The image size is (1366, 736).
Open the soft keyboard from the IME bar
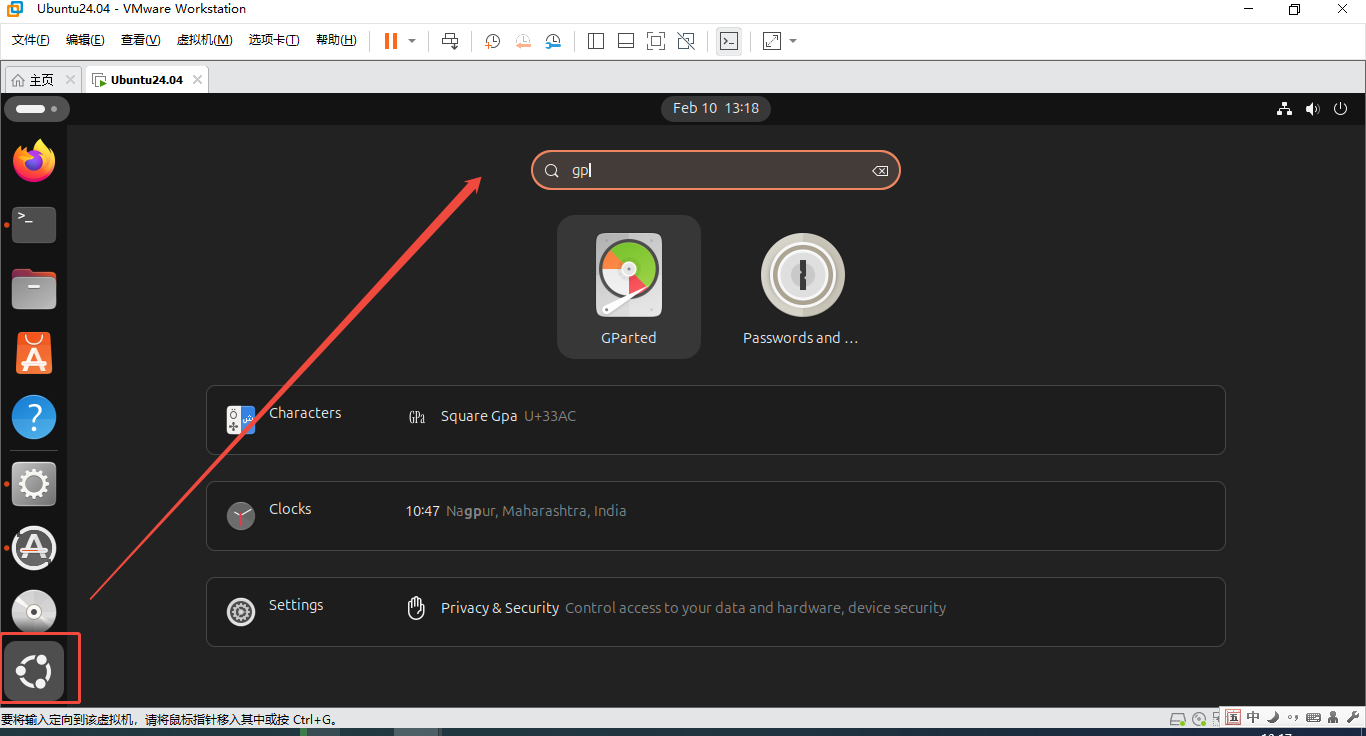coord(1313,718)
